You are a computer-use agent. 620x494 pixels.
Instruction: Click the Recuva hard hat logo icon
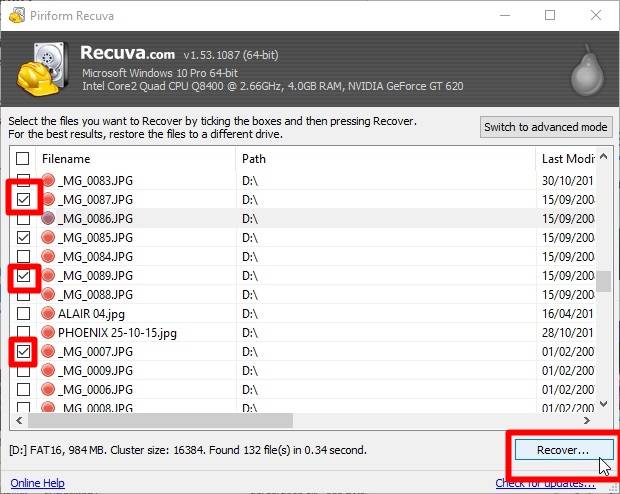click(x=41, y=68)
